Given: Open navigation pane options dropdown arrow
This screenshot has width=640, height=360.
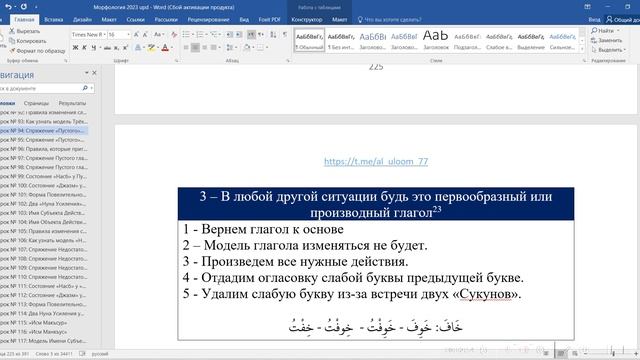Looking at the screenshot, I should (87, 73).
